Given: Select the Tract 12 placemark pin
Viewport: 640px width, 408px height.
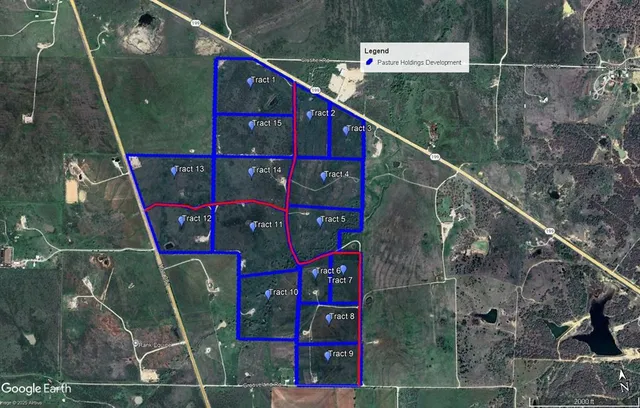Looking at the screenshot, I should click(182, 219).
